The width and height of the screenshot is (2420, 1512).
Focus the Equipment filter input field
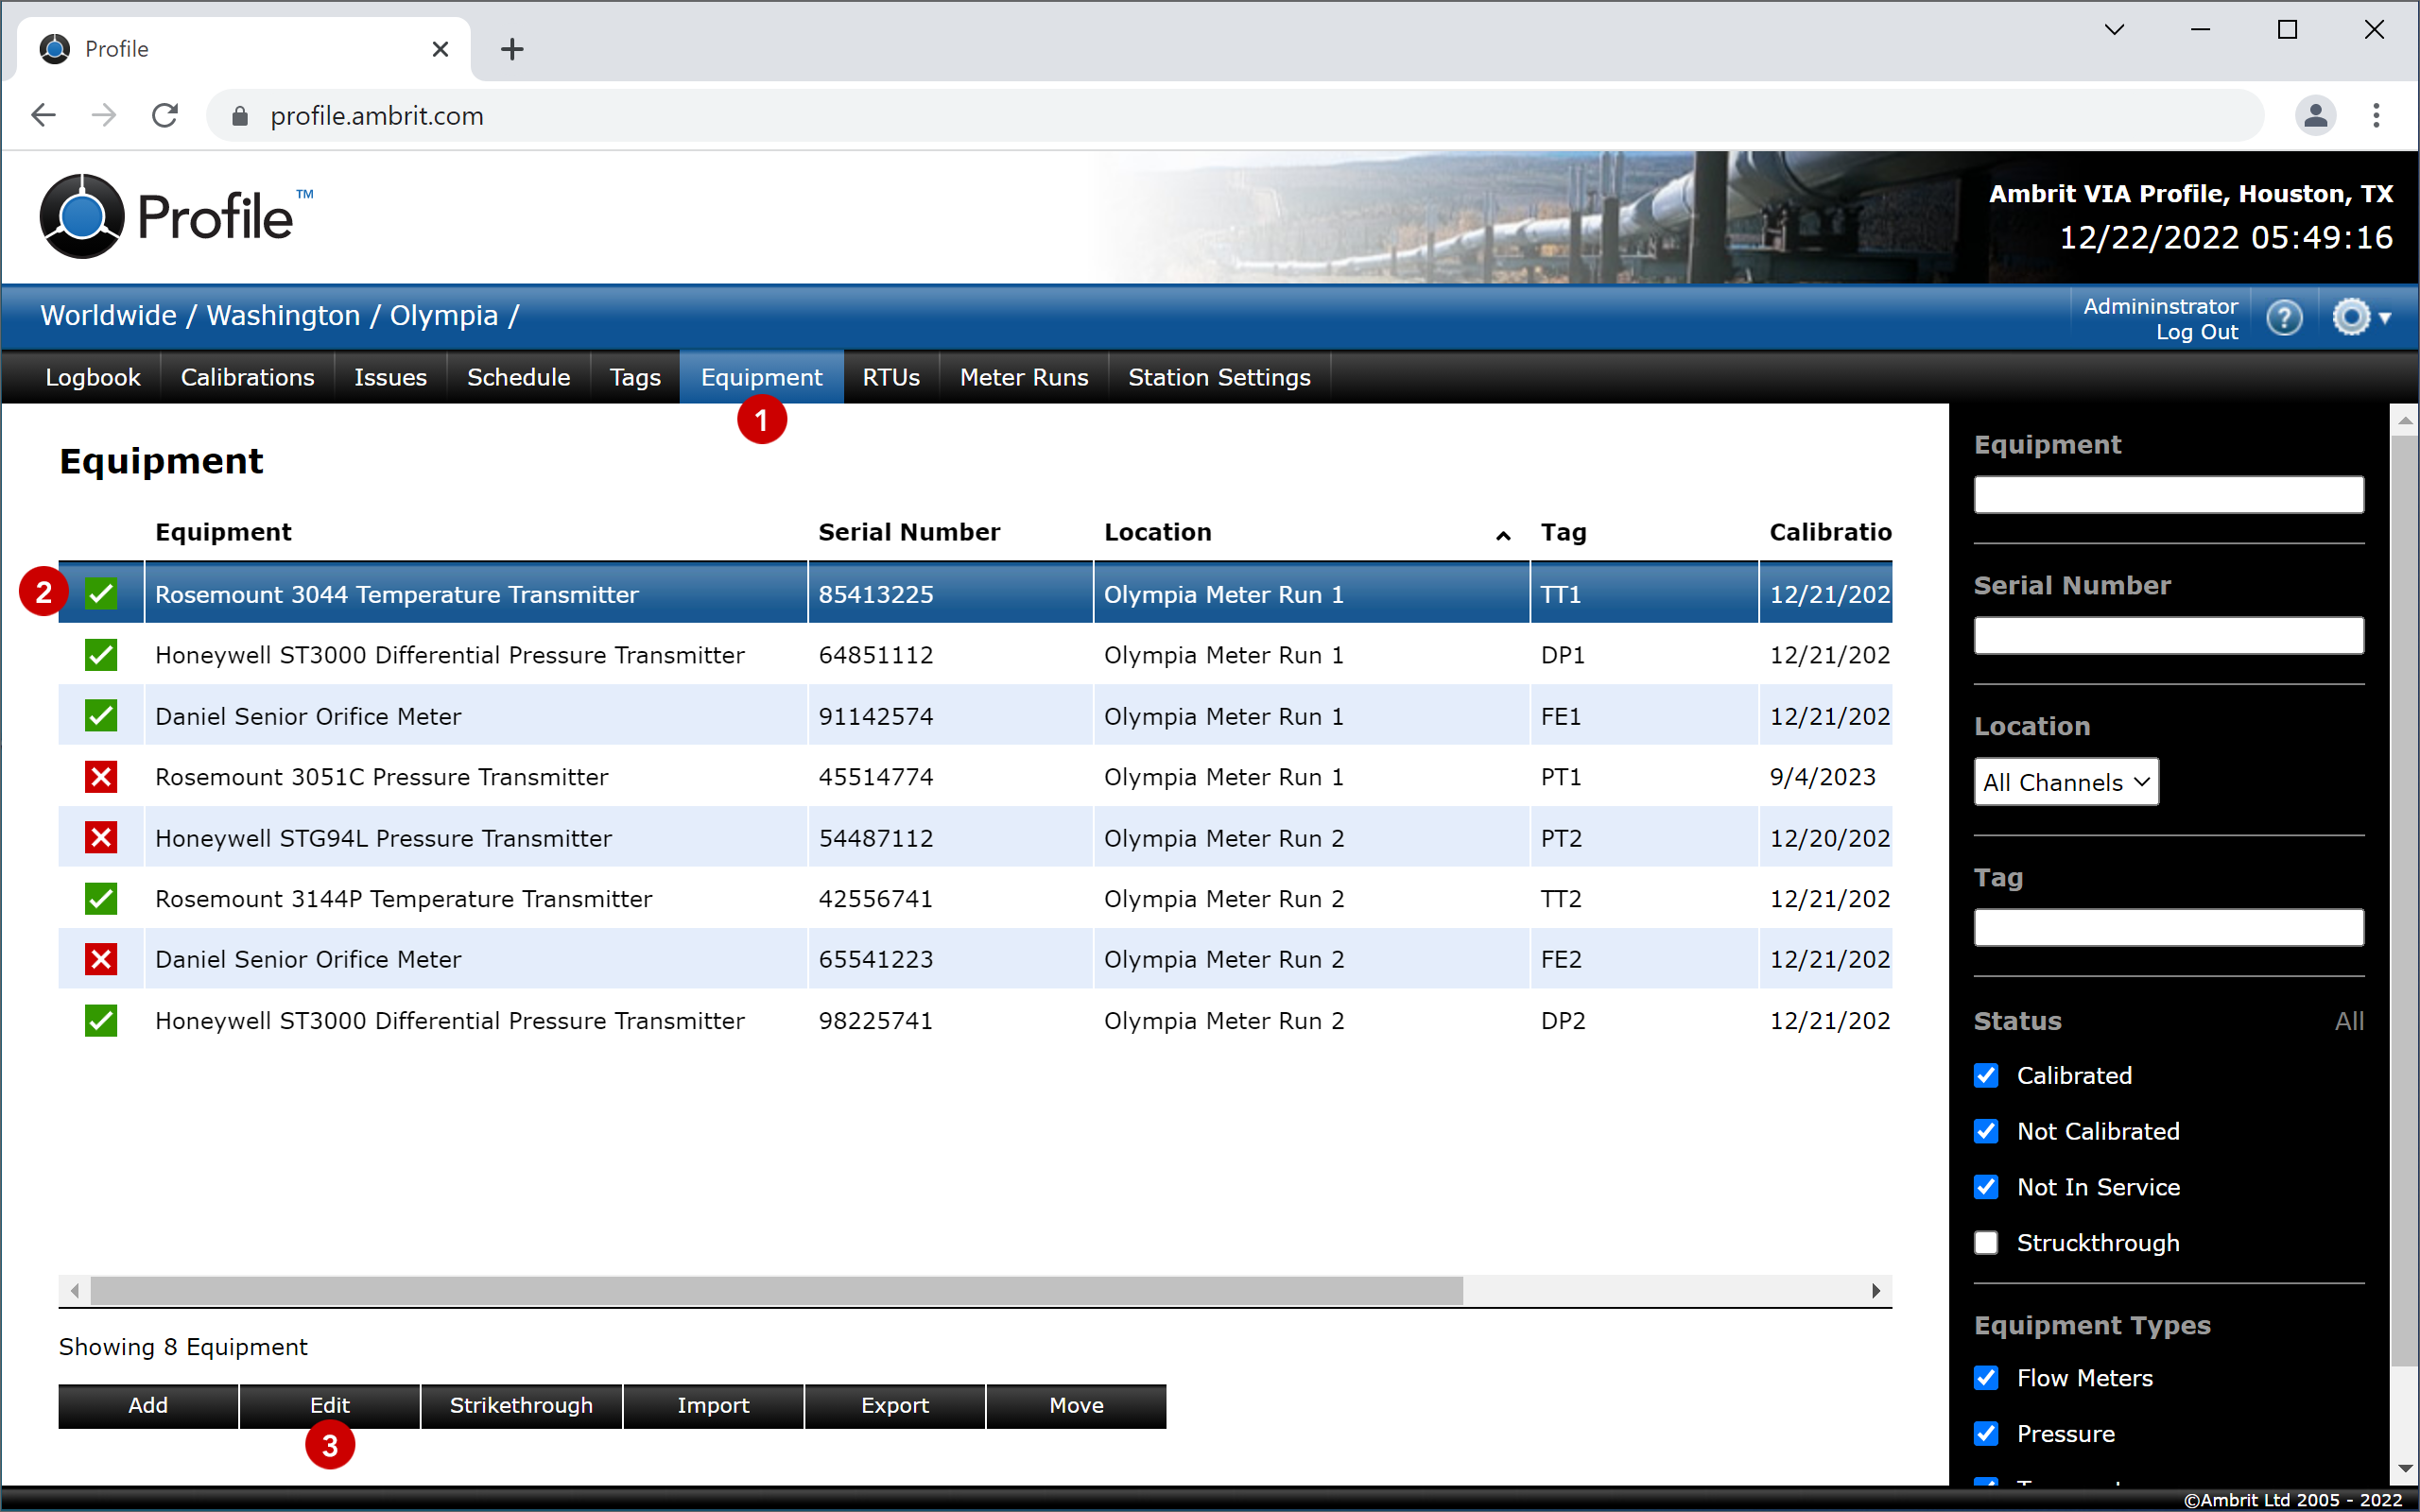pos(2169,495)
